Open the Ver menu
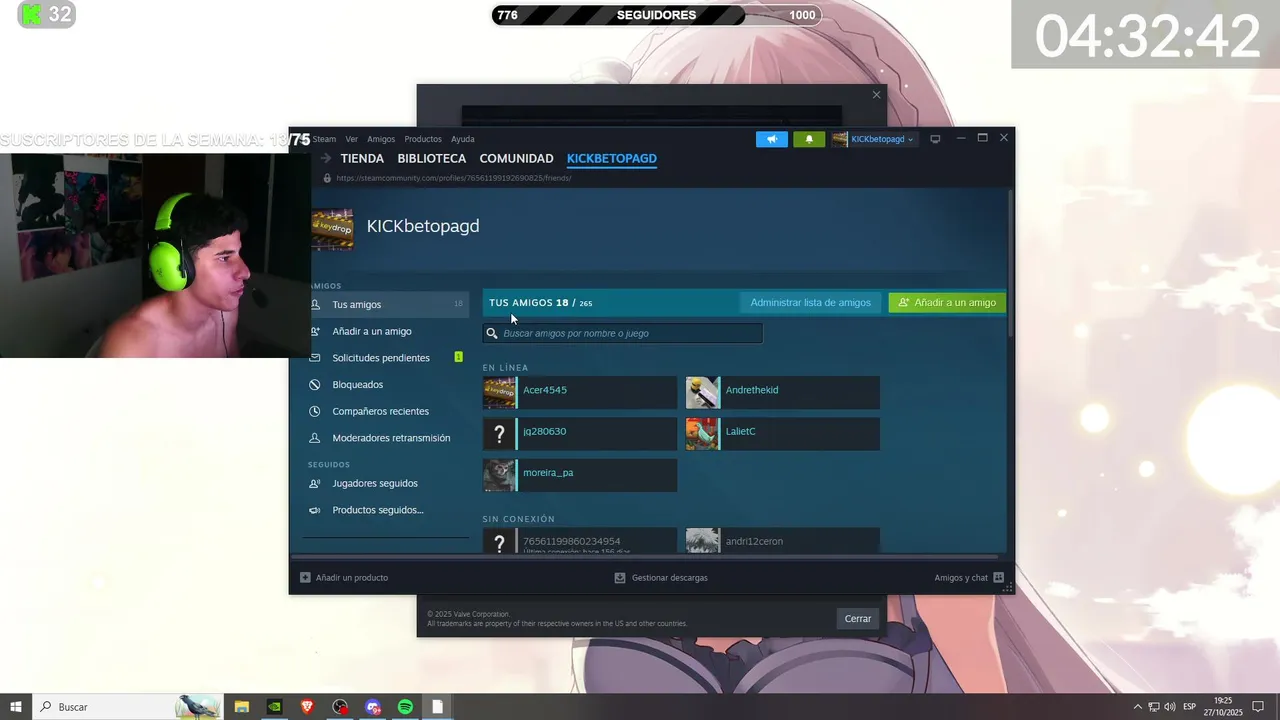Viewport: 1280px width, 720px height. tap(352, 139)
